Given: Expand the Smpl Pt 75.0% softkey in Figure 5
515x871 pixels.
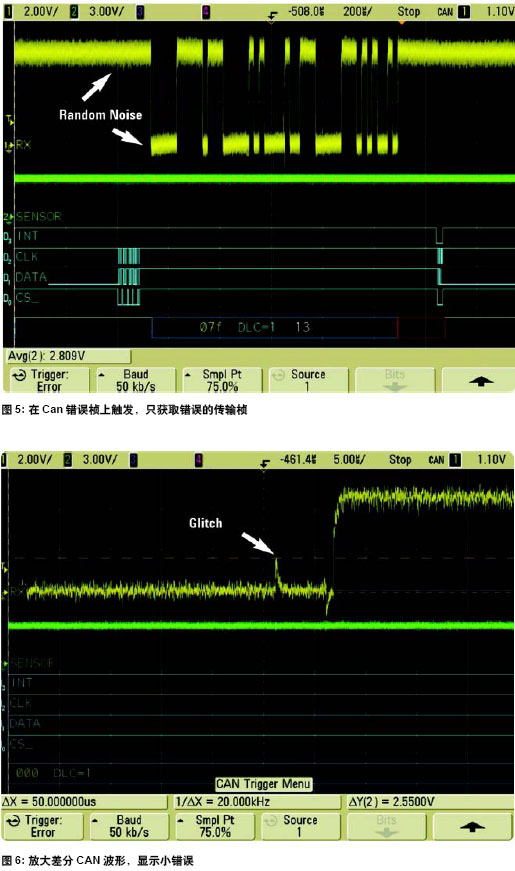Looking at the screenshot, I should coord(222,381).
